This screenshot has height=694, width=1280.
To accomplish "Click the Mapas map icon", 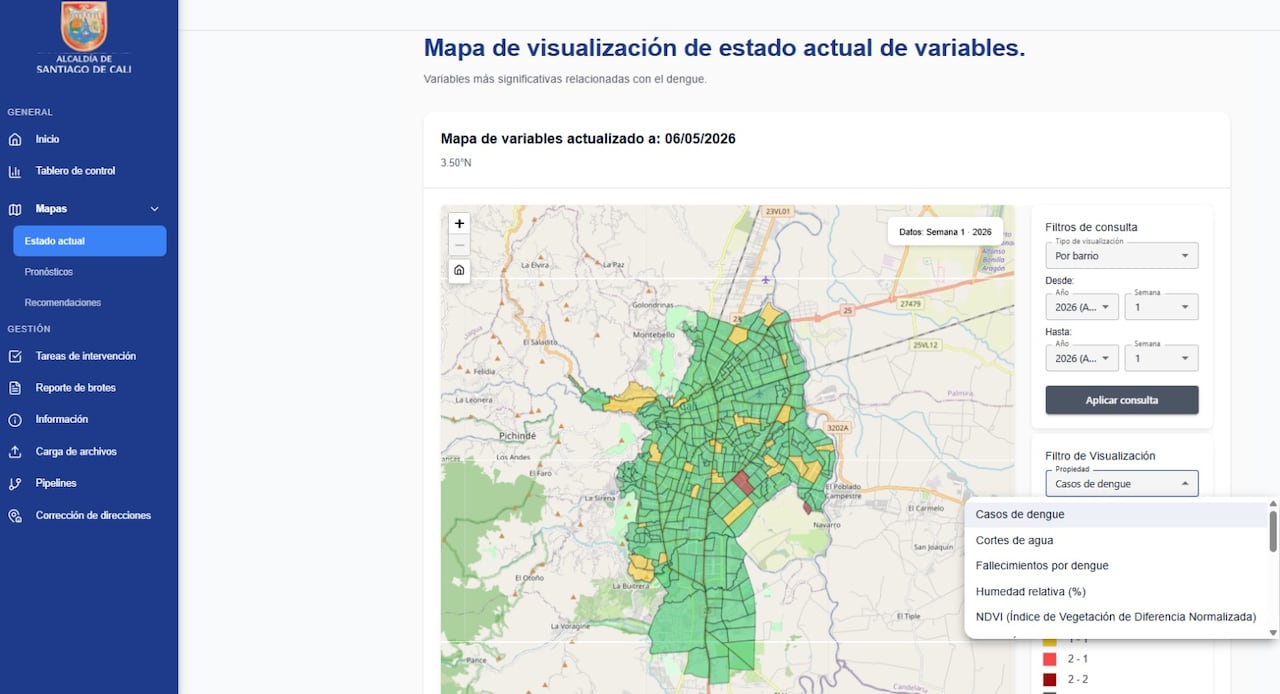I will [x=15, y=210].
